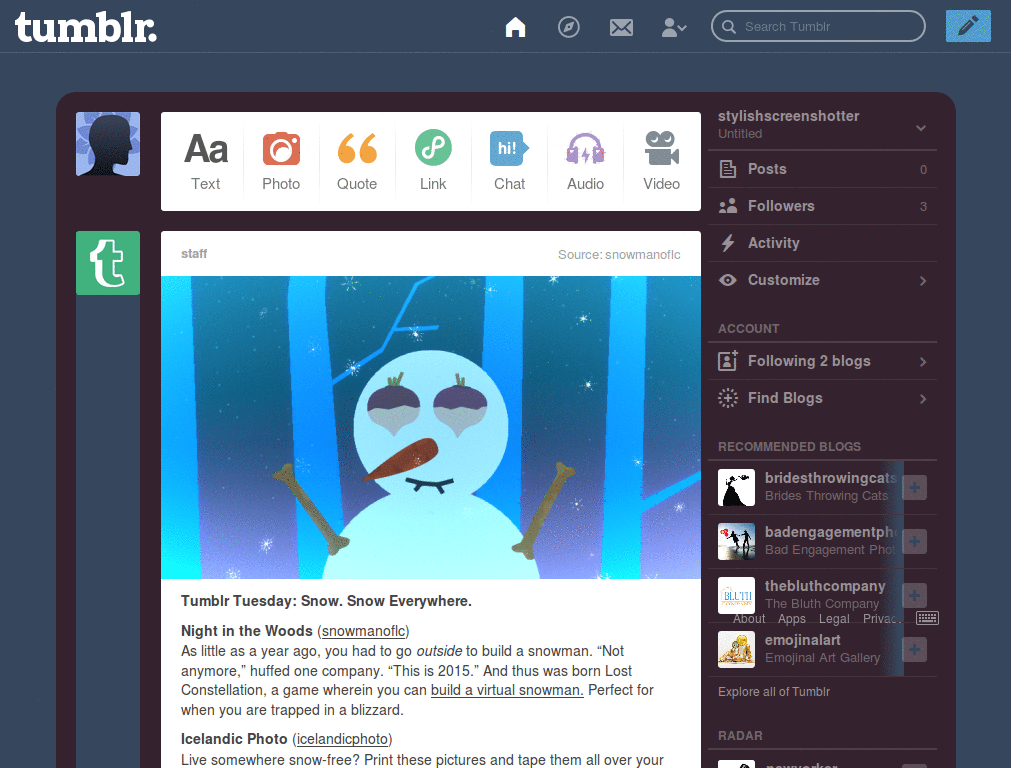Click the Find Blogs chevron arrow
The image size is (1024, 768).
click(x=923, y=399)
